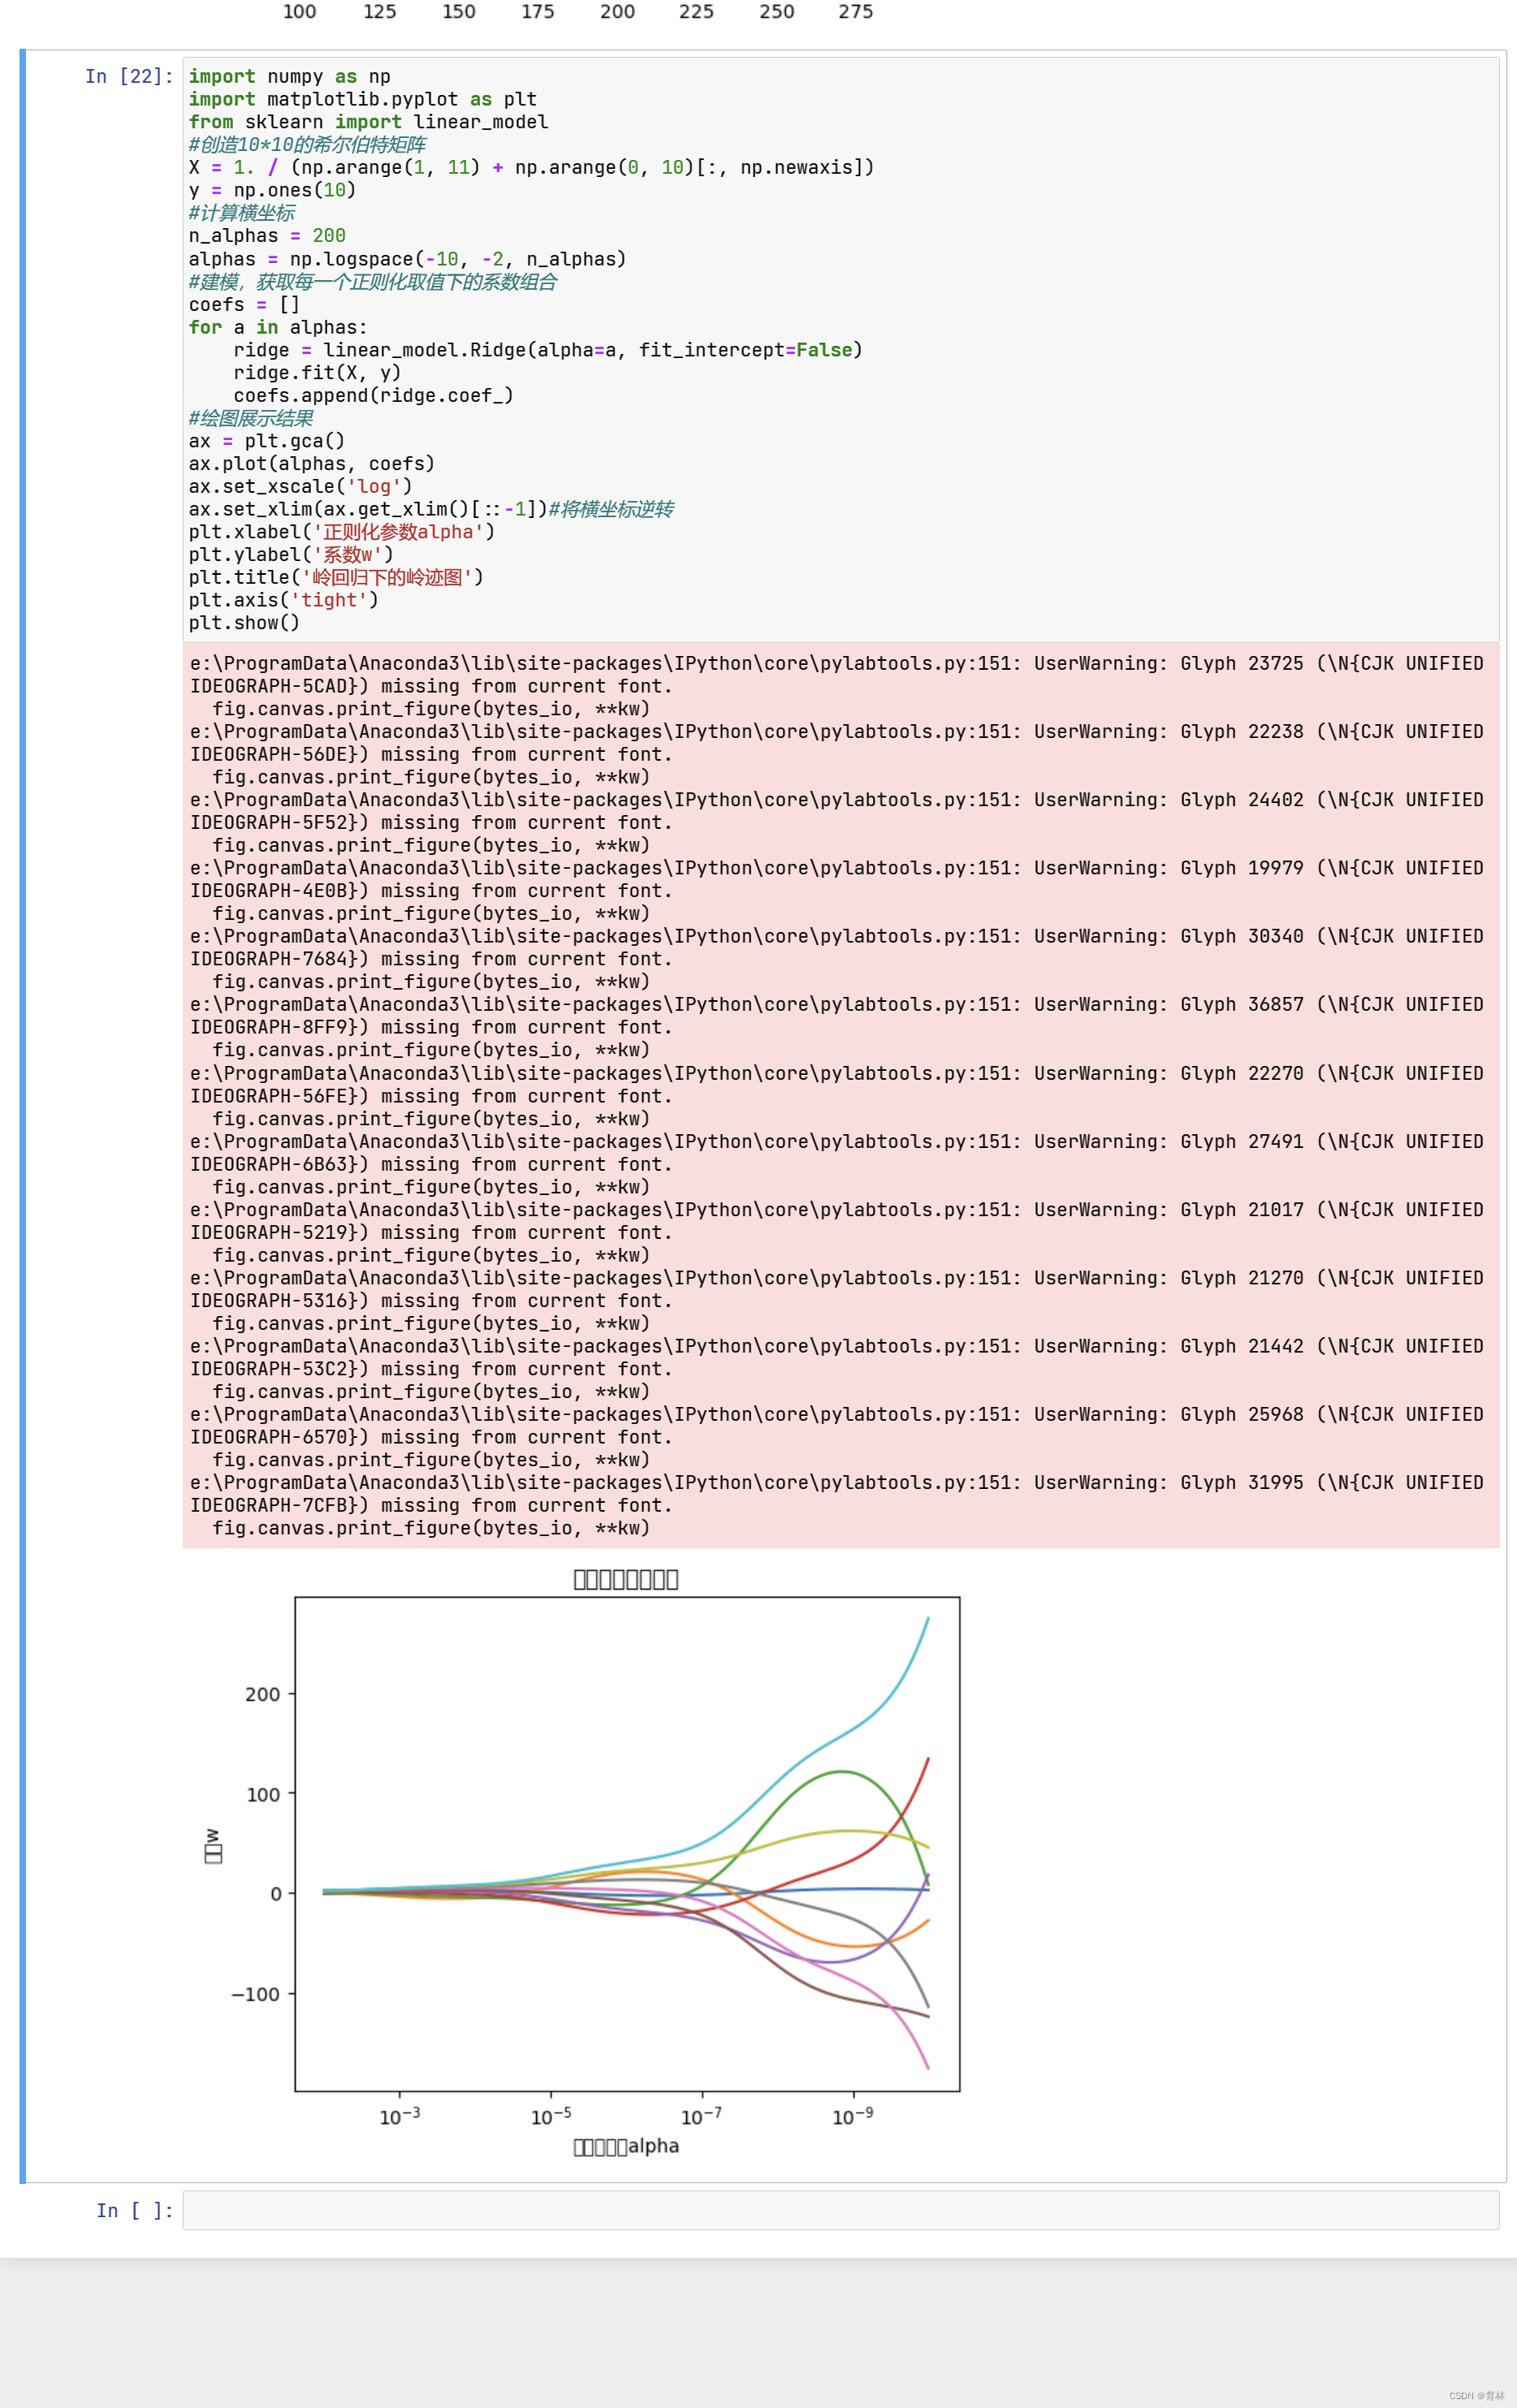Click the 'ax.plot(alphas, coefs)' line
The height and width of the screenshot is (2408, 1517).
click(x=312, y=464)
